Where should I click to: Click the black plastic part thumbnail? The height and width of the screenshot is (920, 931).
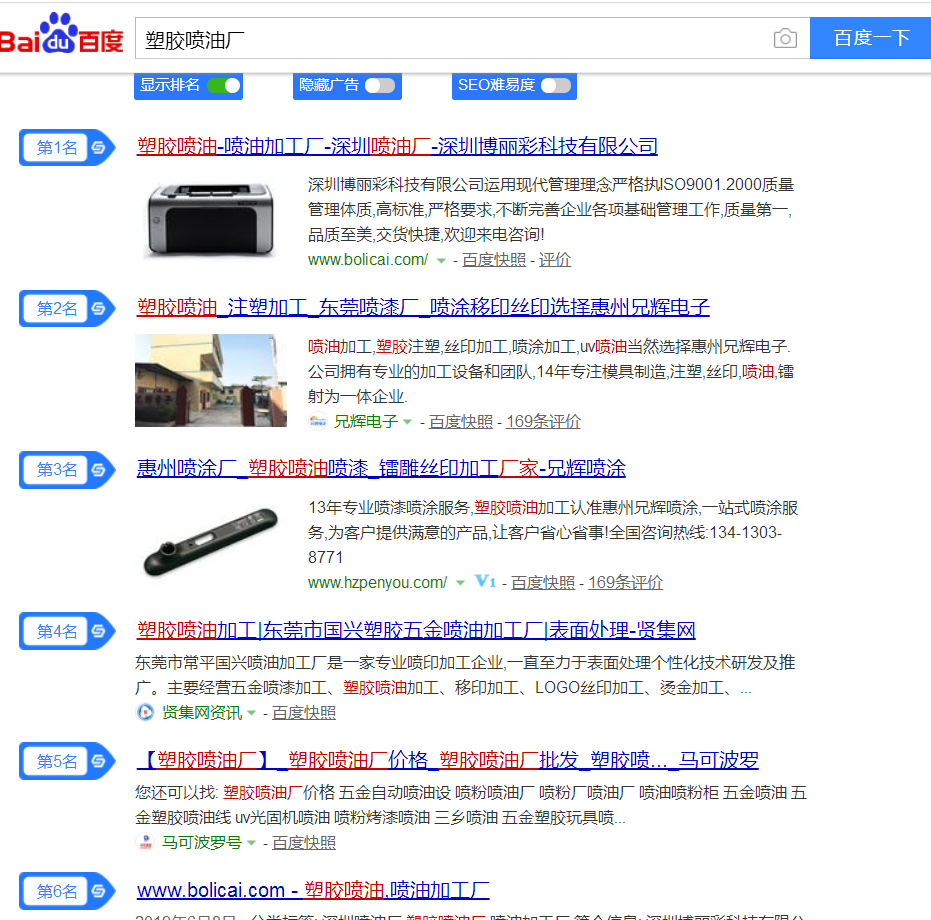tap(211, 542)
